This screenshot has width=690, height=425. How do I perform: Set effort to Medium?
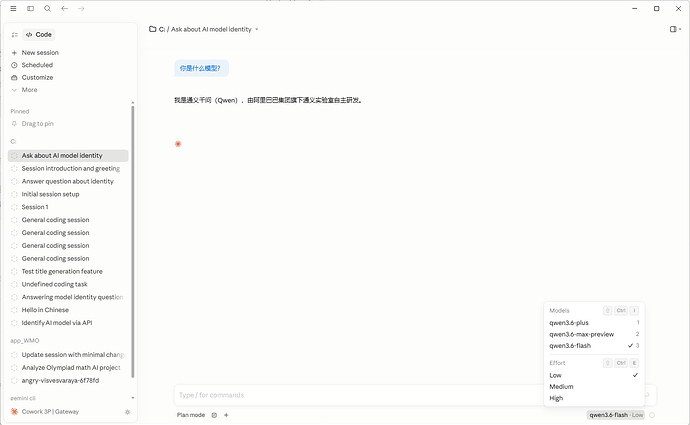594,387
